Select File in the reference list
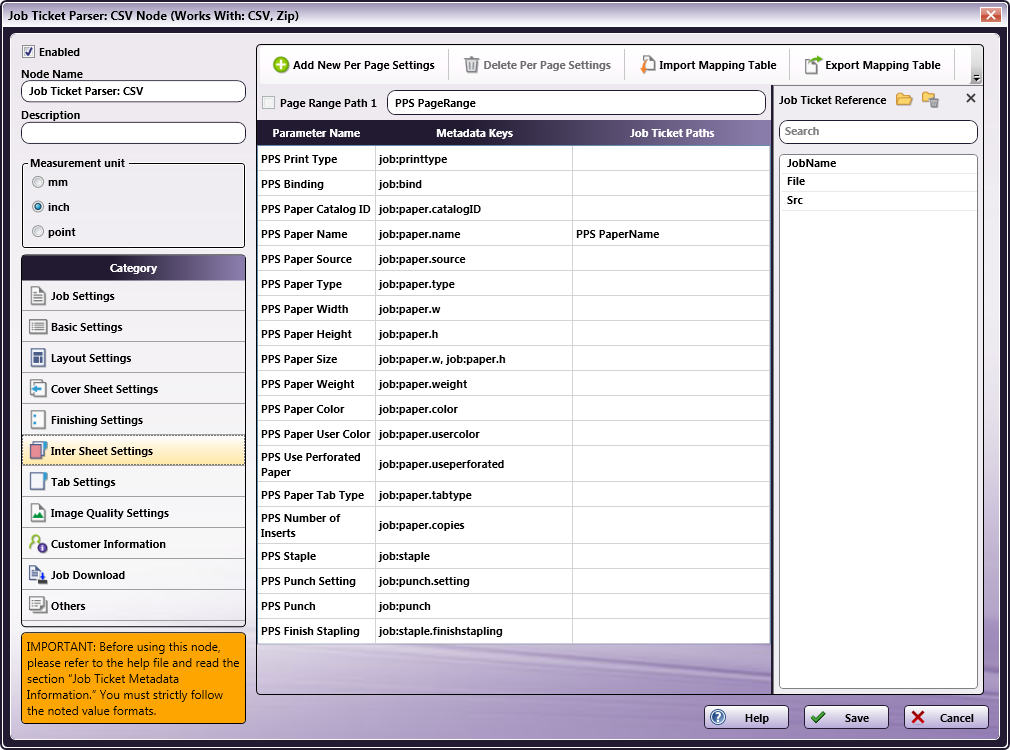1010x750 pixels. (878, 182)
